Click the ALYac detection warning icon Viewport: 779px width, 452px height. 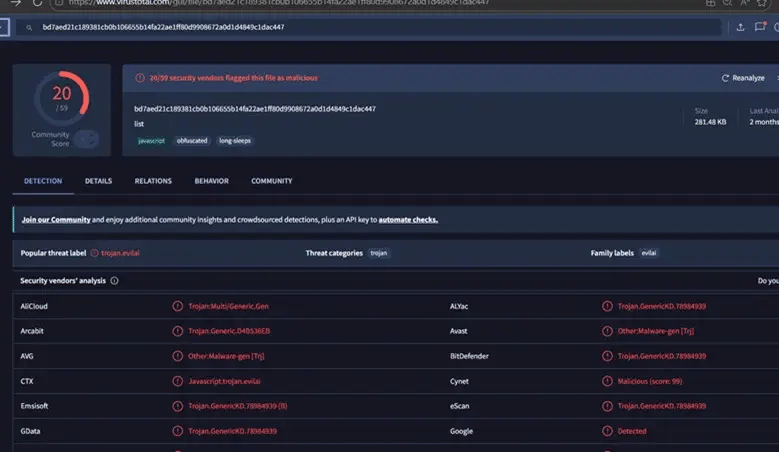point(607,306)
